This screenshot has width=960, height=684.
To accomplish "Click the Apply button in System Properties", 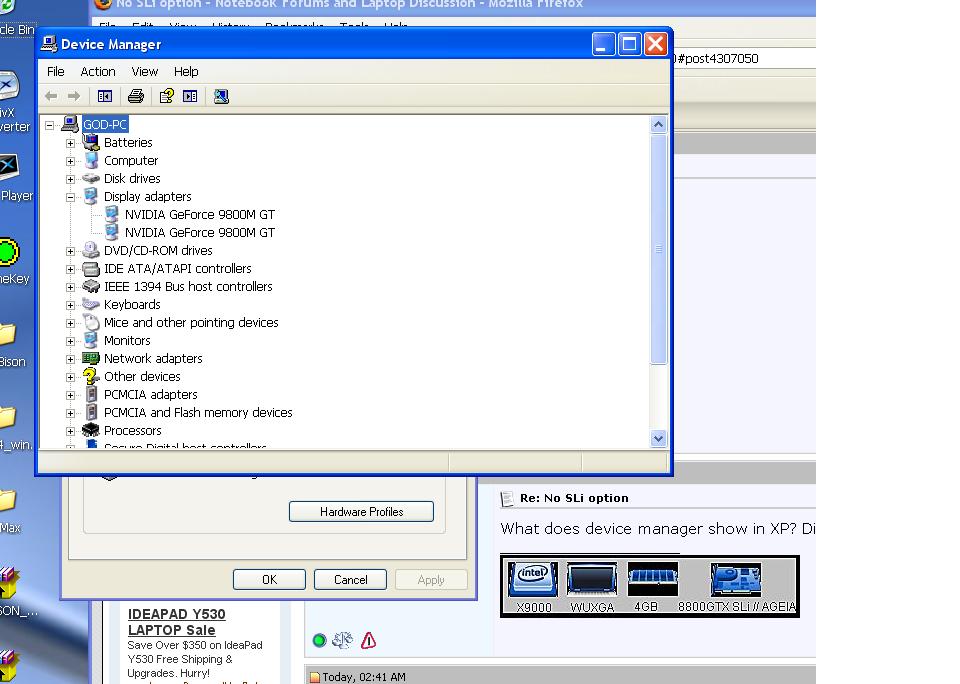I will click(431, 579).
